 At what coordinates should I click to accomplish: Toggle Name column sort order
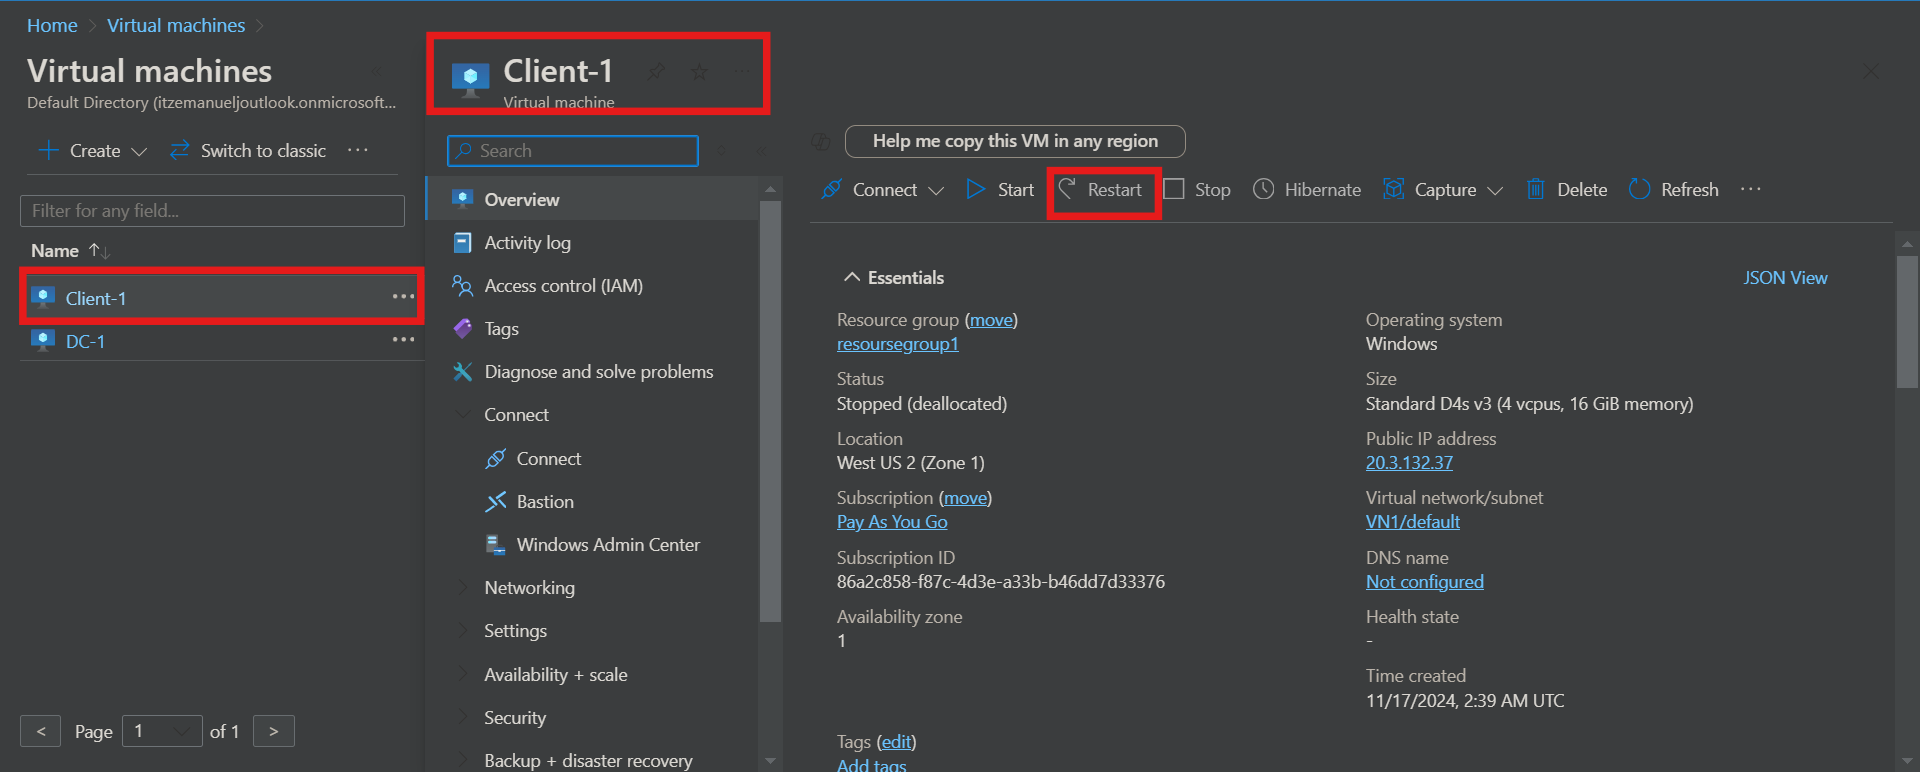pos(99,251)
